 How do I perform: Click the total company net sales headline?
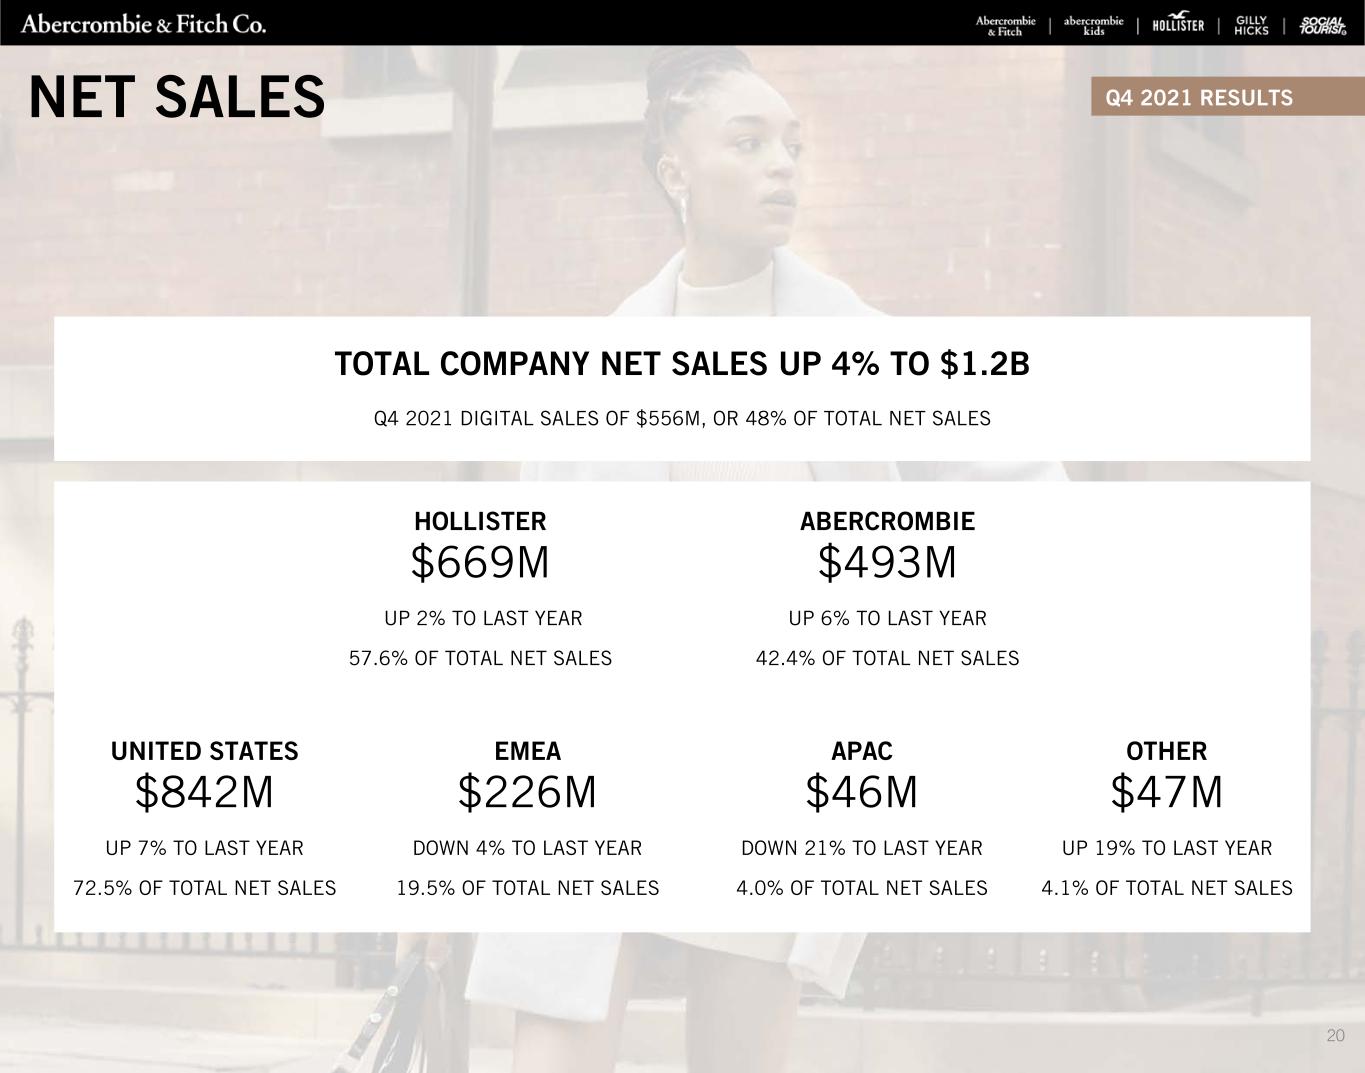(x=682, y=364)
